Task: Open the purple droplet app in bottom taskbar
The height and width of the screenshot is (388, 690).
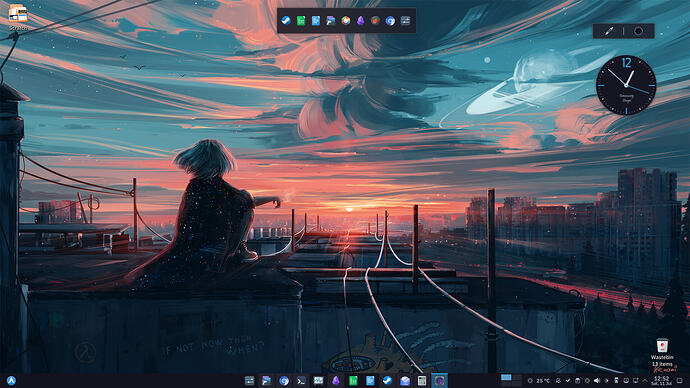Action: click(336, 381)
